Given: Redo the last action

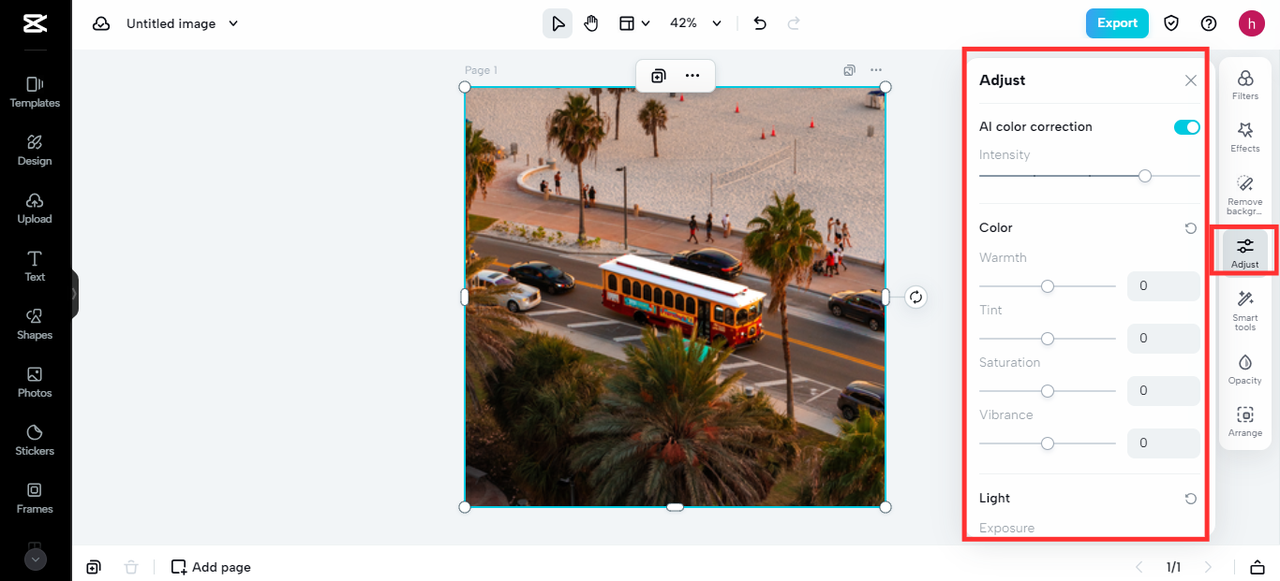Looking at the screenshot, I should tap(794, 23).
